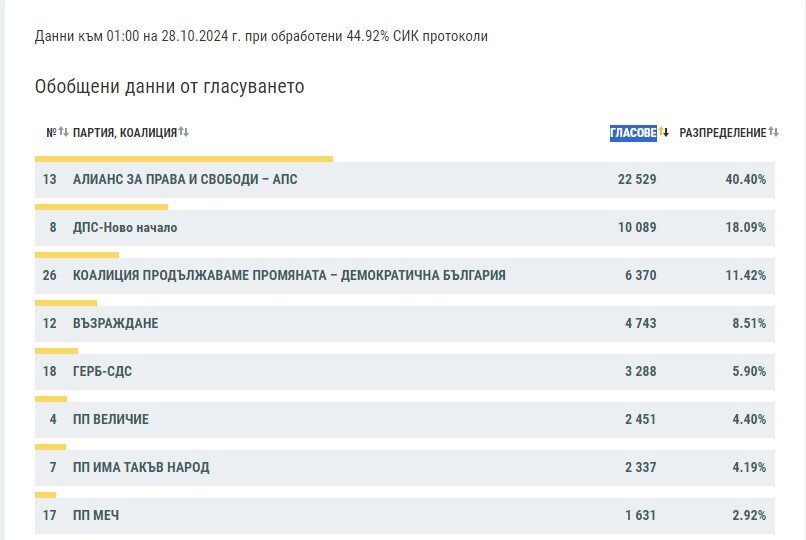Click the 40.40% distribution value

pyautogui.click(x=745, y=179)
